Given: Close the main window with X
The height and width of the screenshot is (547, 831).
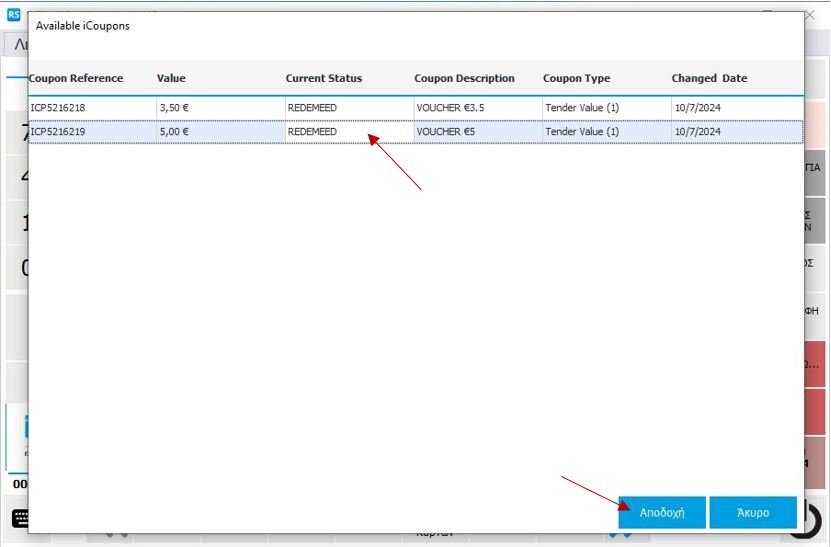Looking at the screenshot, I should point(809,15).
